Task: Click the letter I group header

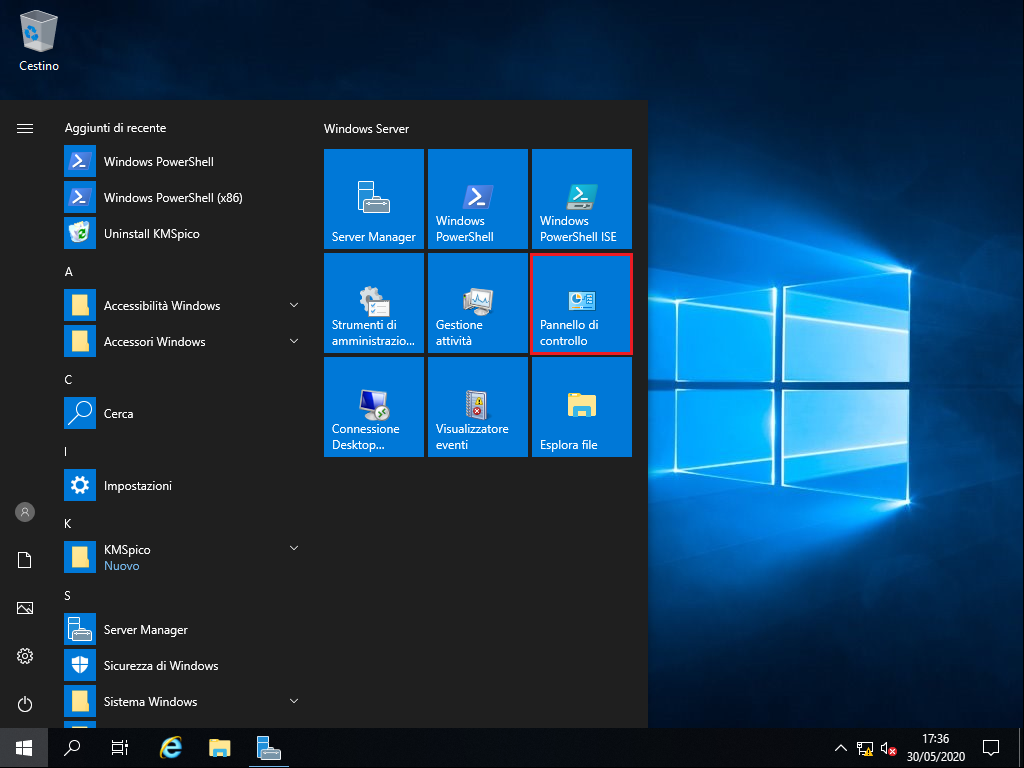Action: click(66, 451)
